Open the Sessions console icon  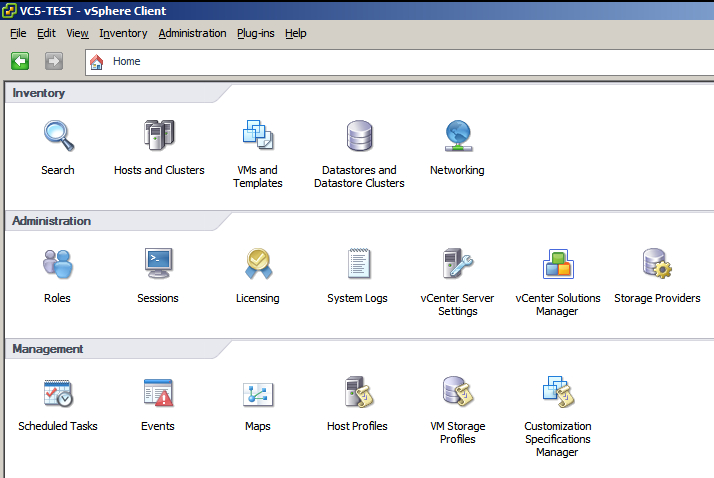[x=158, y=263]
